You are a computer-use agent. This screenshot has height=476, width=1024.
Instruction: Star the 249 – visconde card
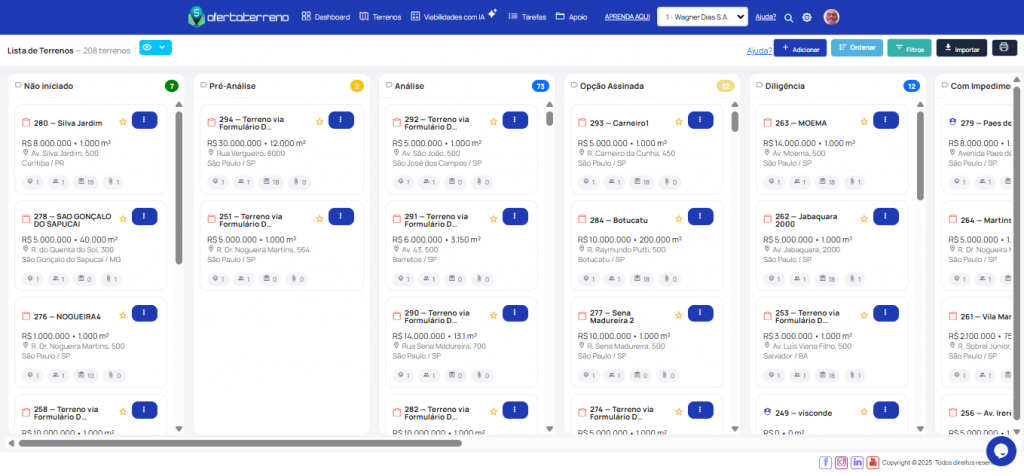(864, 412)
